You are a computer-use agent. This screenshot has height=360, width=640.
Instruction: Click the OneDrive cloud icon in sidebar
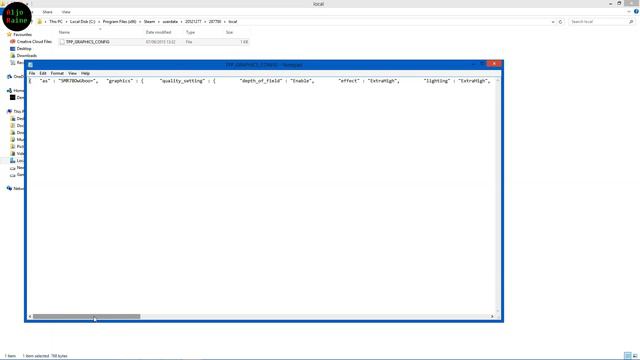(x=9, y=76)
